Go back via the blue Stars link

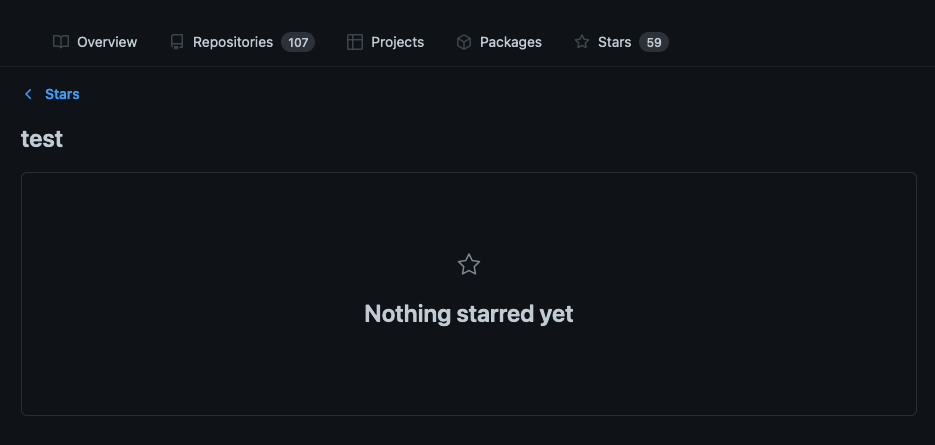[62, 94]
